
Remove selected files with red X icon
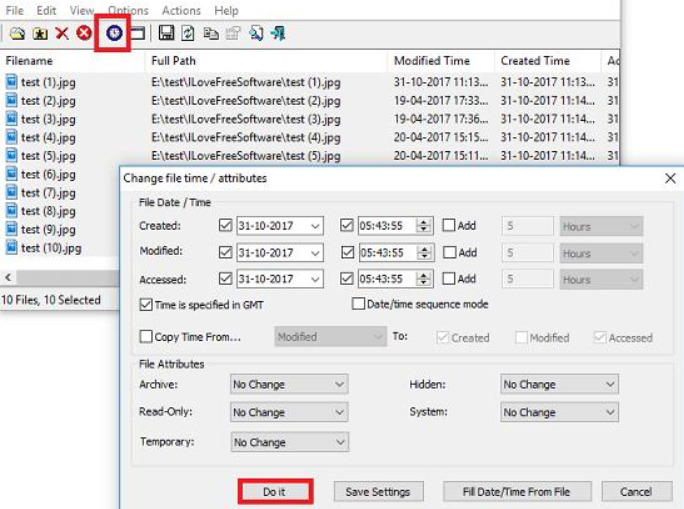point(62,33)
